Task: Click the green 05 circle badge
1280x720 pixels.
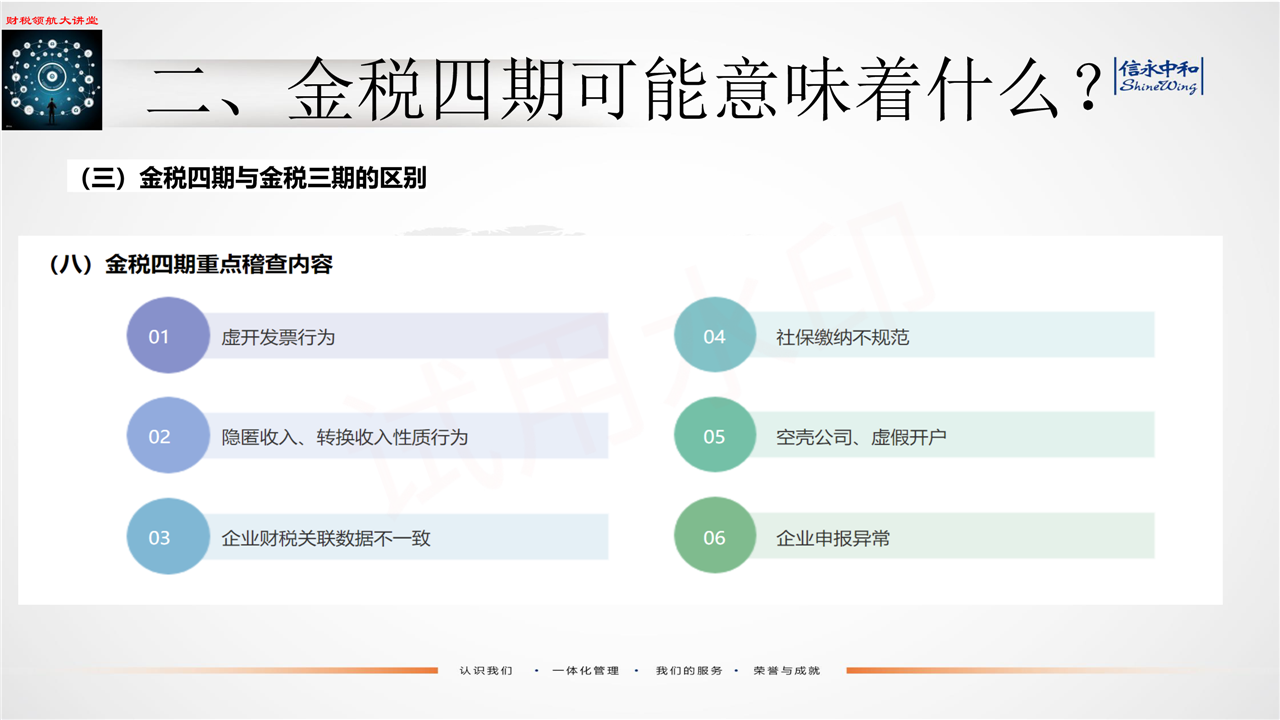Action: (714, 436)
